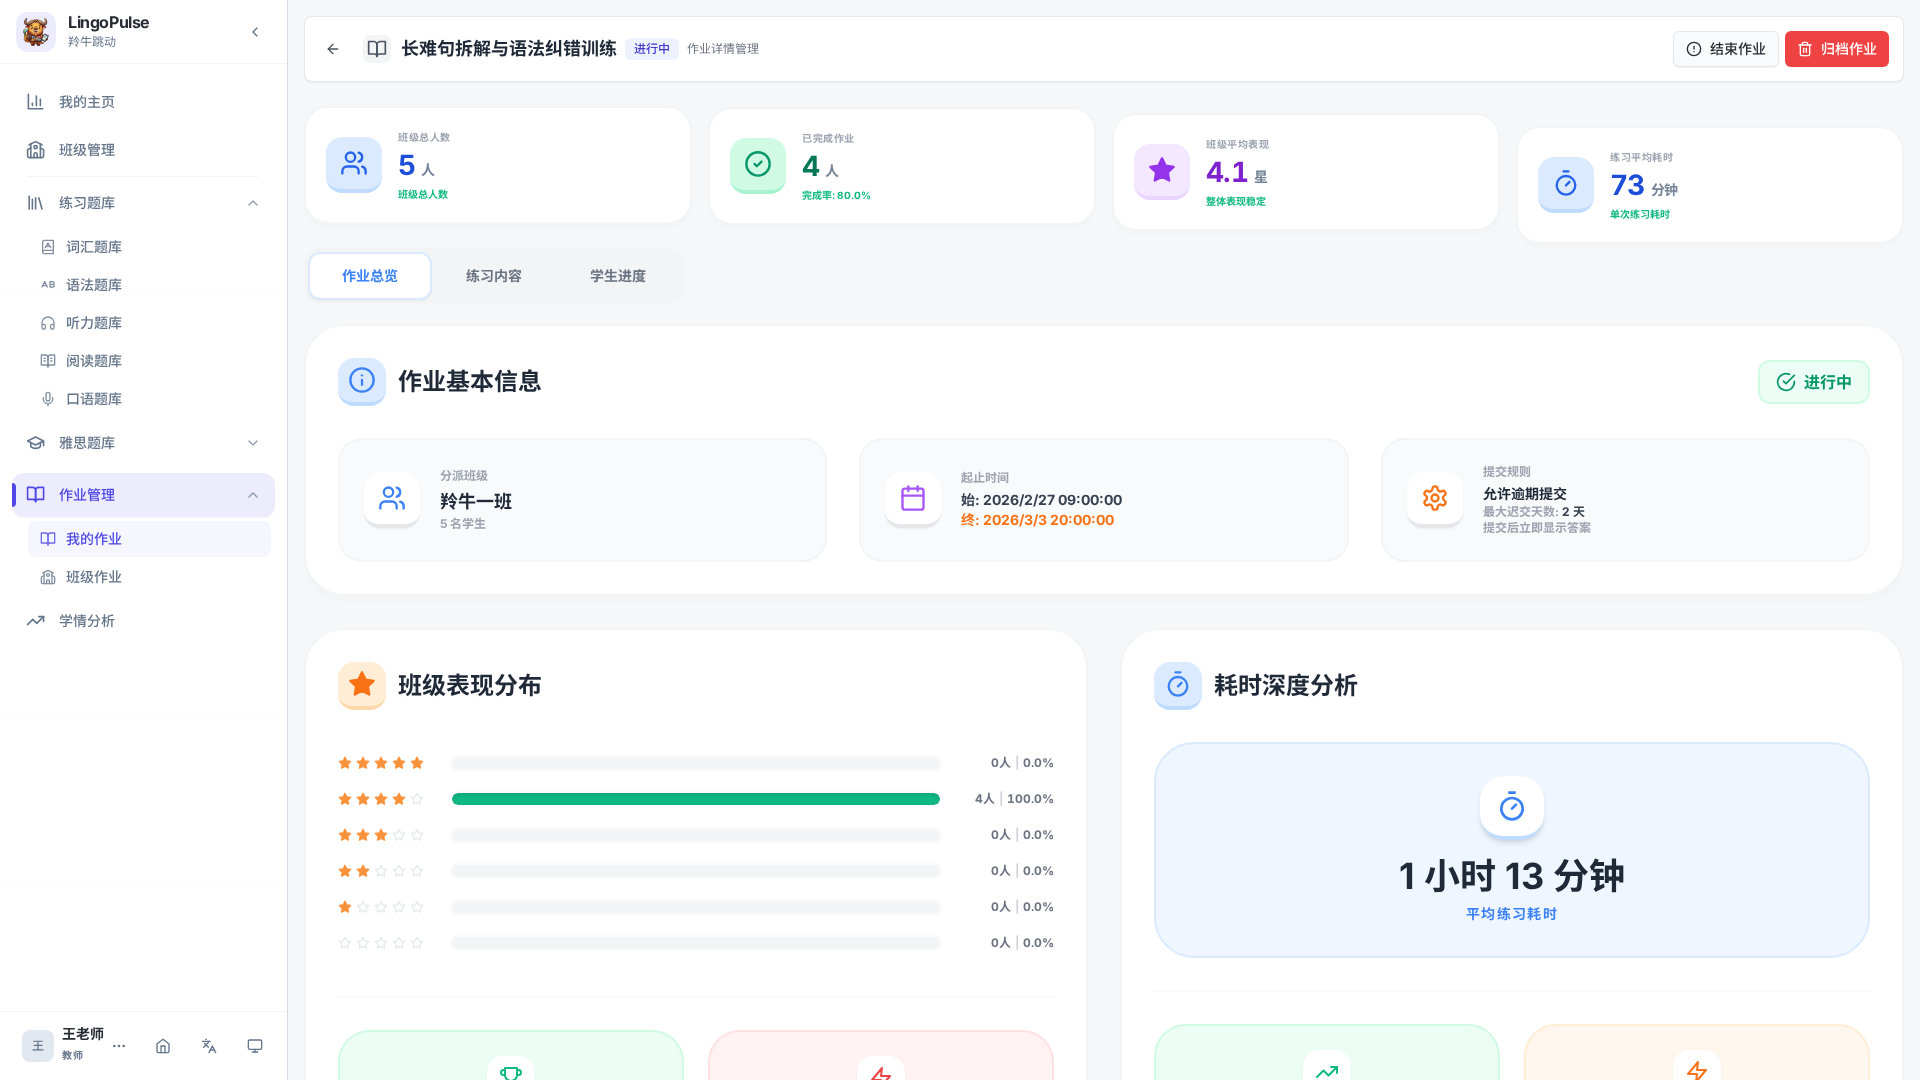The width and height of the screenshot is (1920, 1080).
Task: Click the calendar icon in 起止时间 card
Action: coord(913,499)
